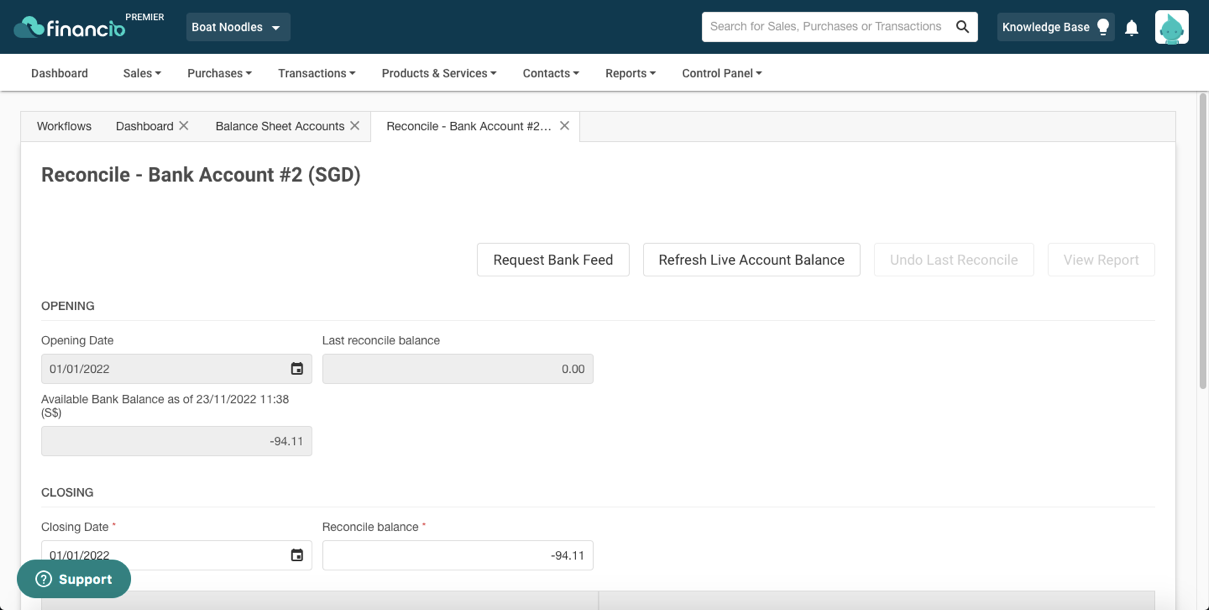Expand the Sales menu

(x=141, y=73)
